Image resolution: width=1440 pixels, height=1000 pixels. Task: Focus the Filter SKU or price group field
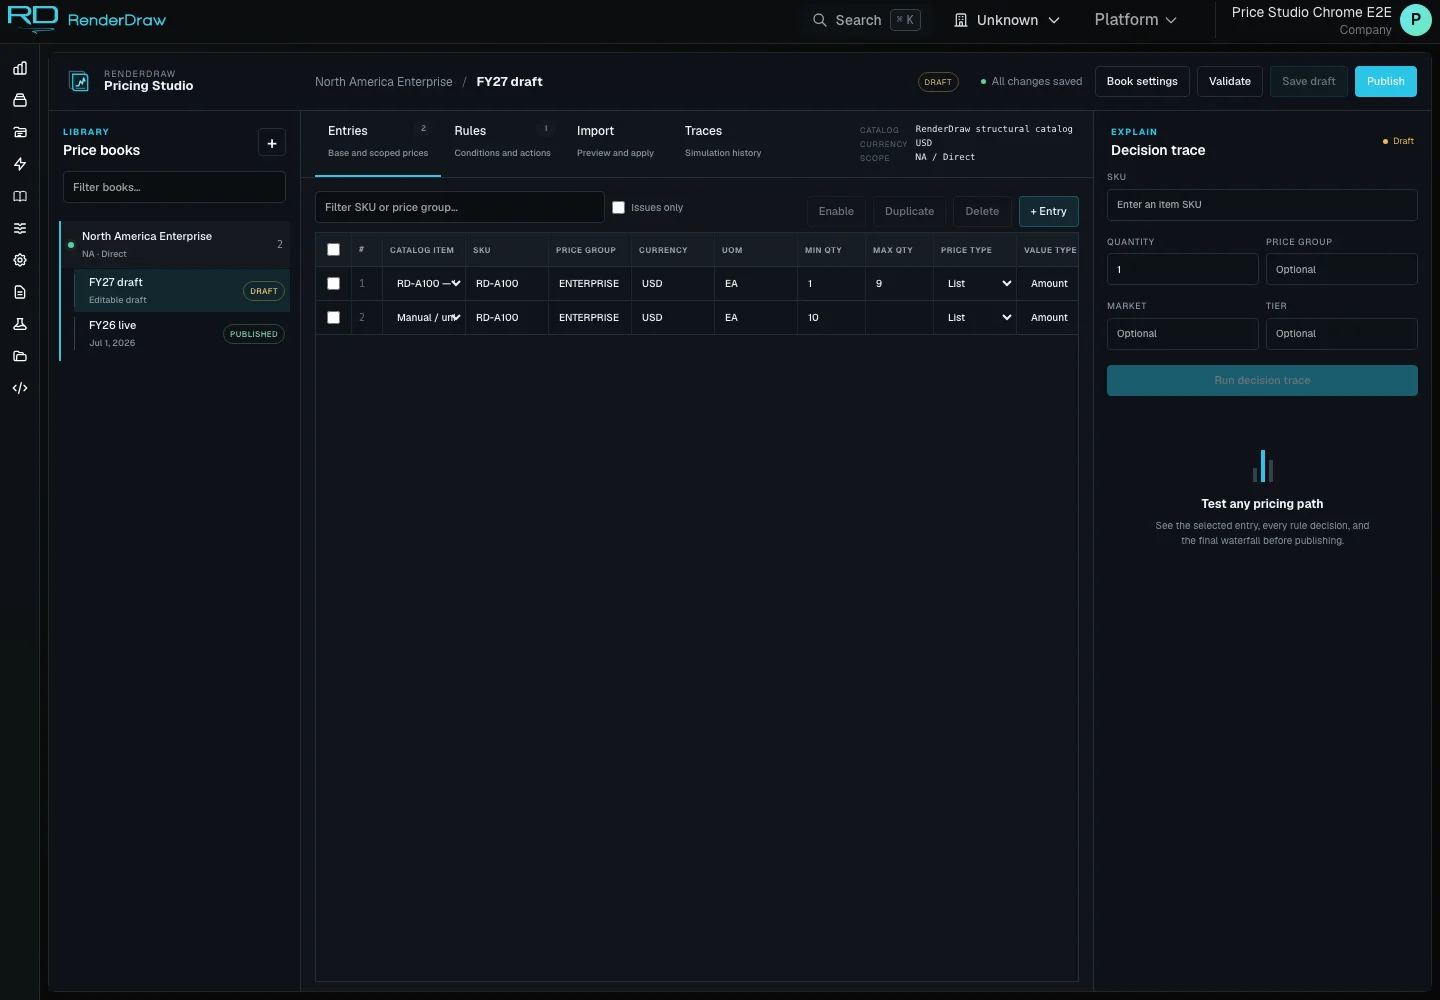tap(460, 207)
